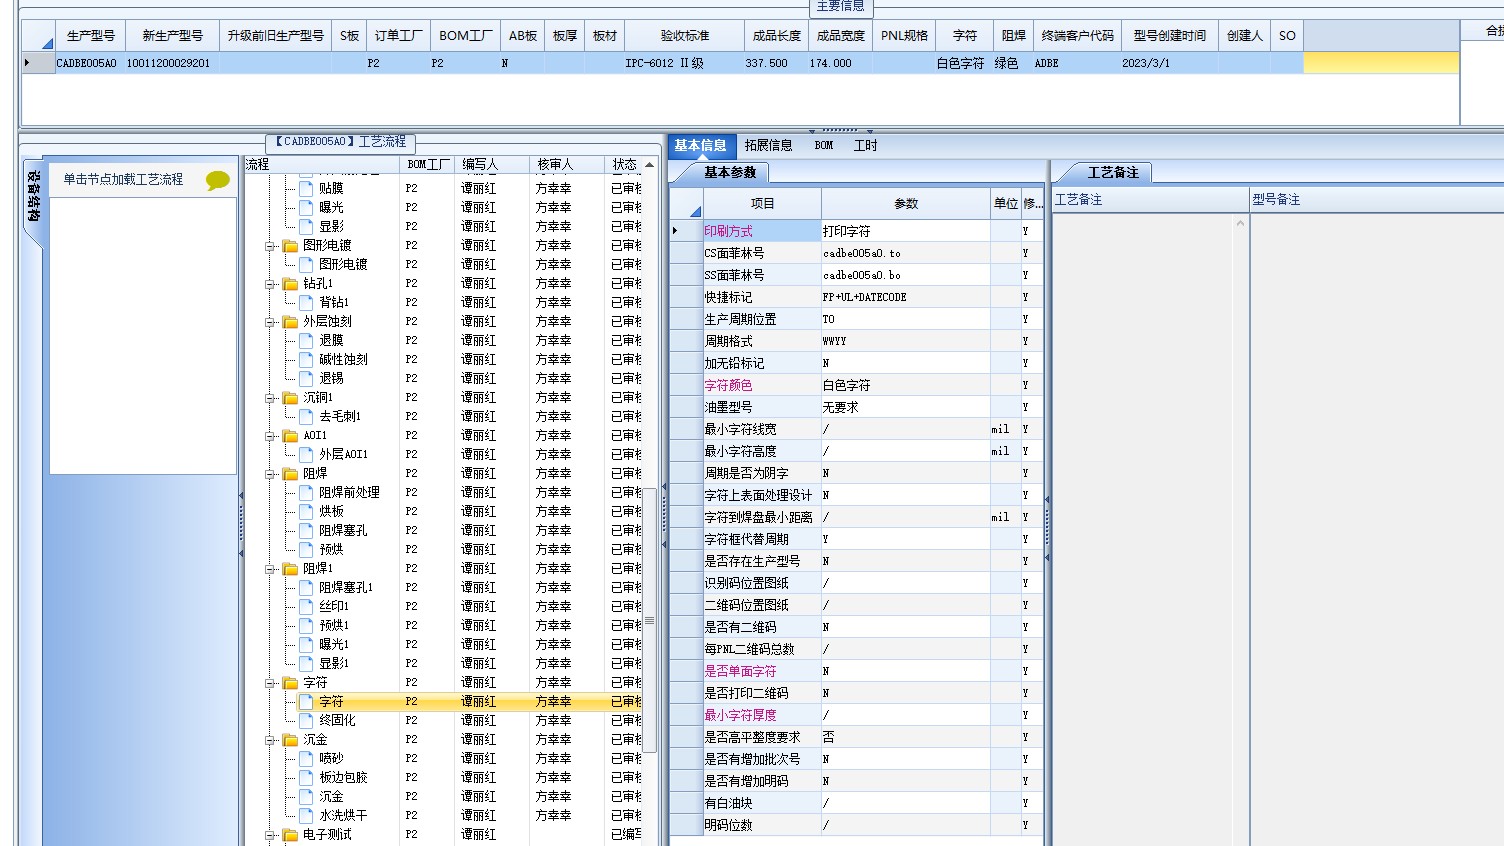Collapse the AOI1 tree node

pos(270,436)
